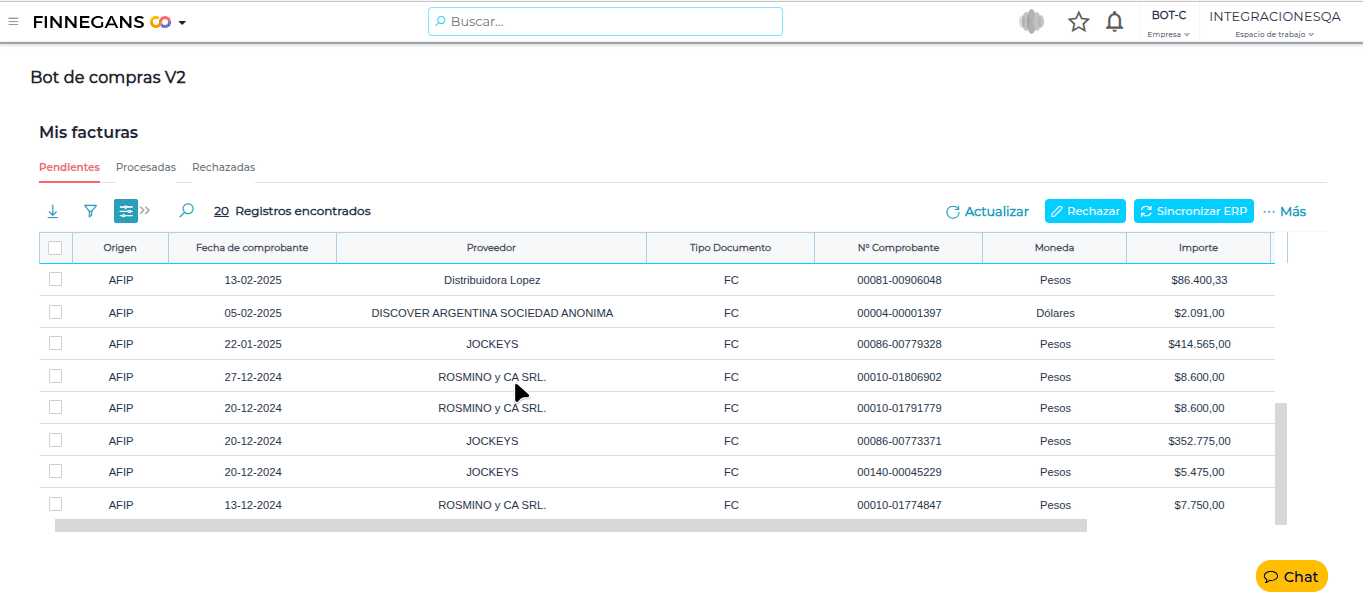Expand the double chevron next to sliders

(x=145, y=211)
